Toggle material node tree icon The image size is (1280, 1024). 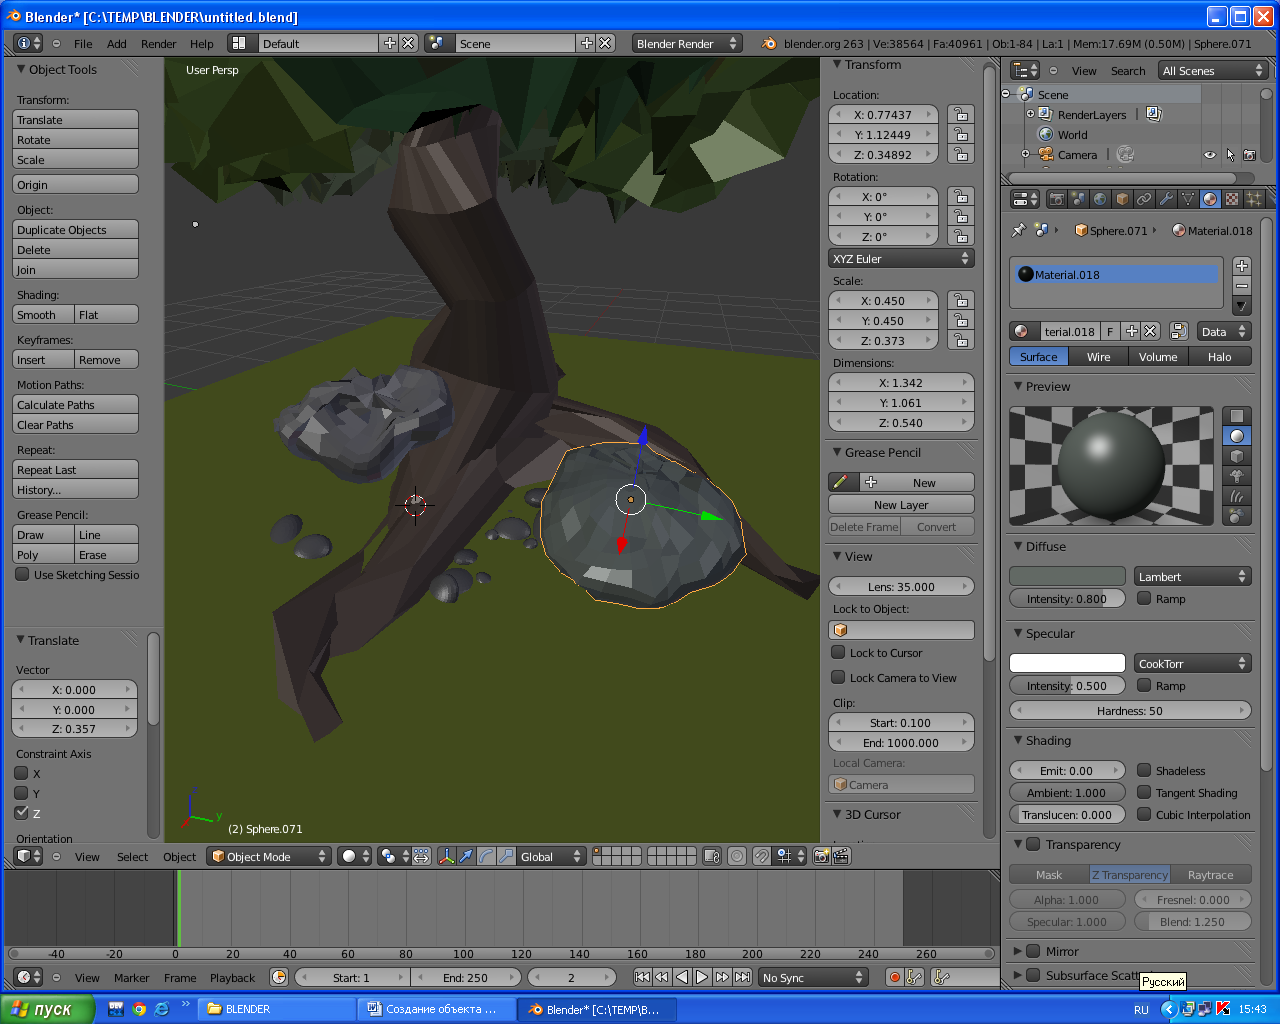pos(1179,331)
